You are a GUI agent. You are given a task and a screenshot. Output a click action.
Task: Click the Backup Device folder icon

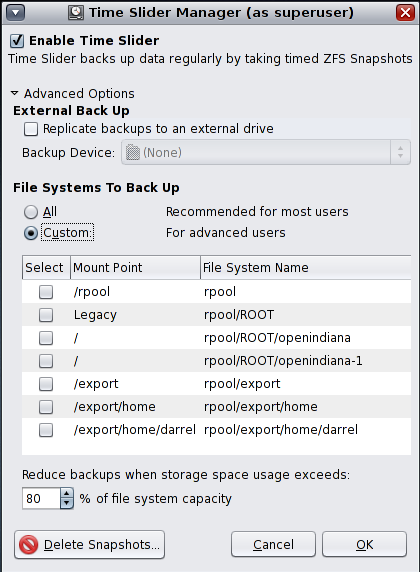pyautogui.click(x=133, y=152)
